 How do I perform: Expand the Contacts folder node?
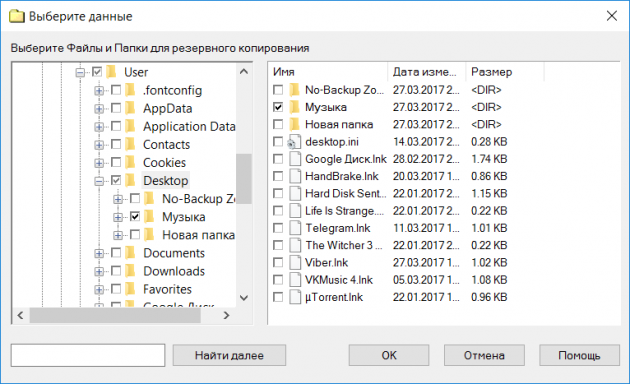(x=99, y=145)
